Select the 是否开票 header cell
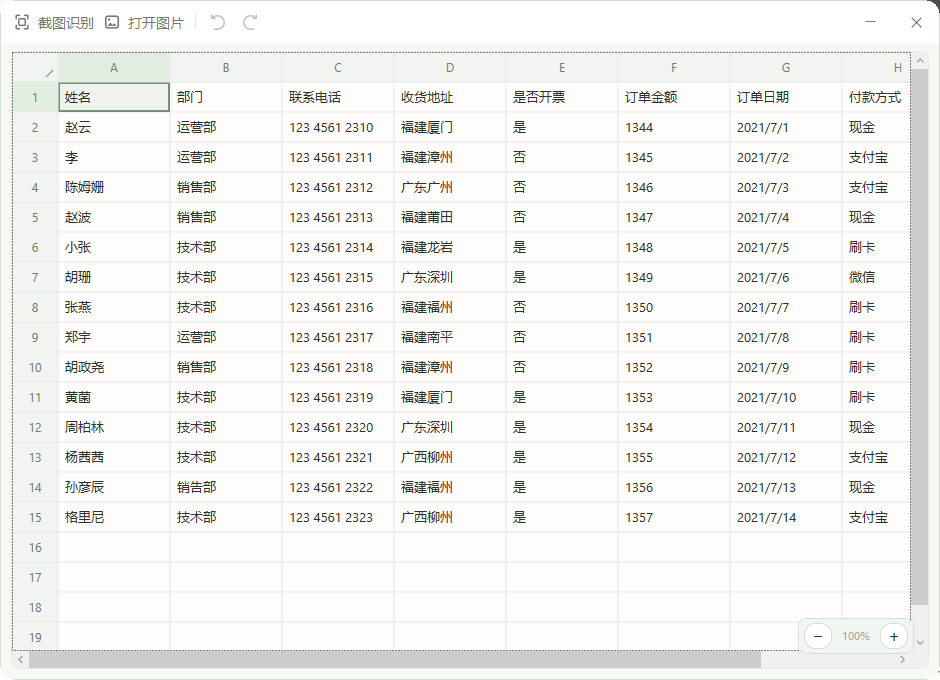 tap(562, 97)
